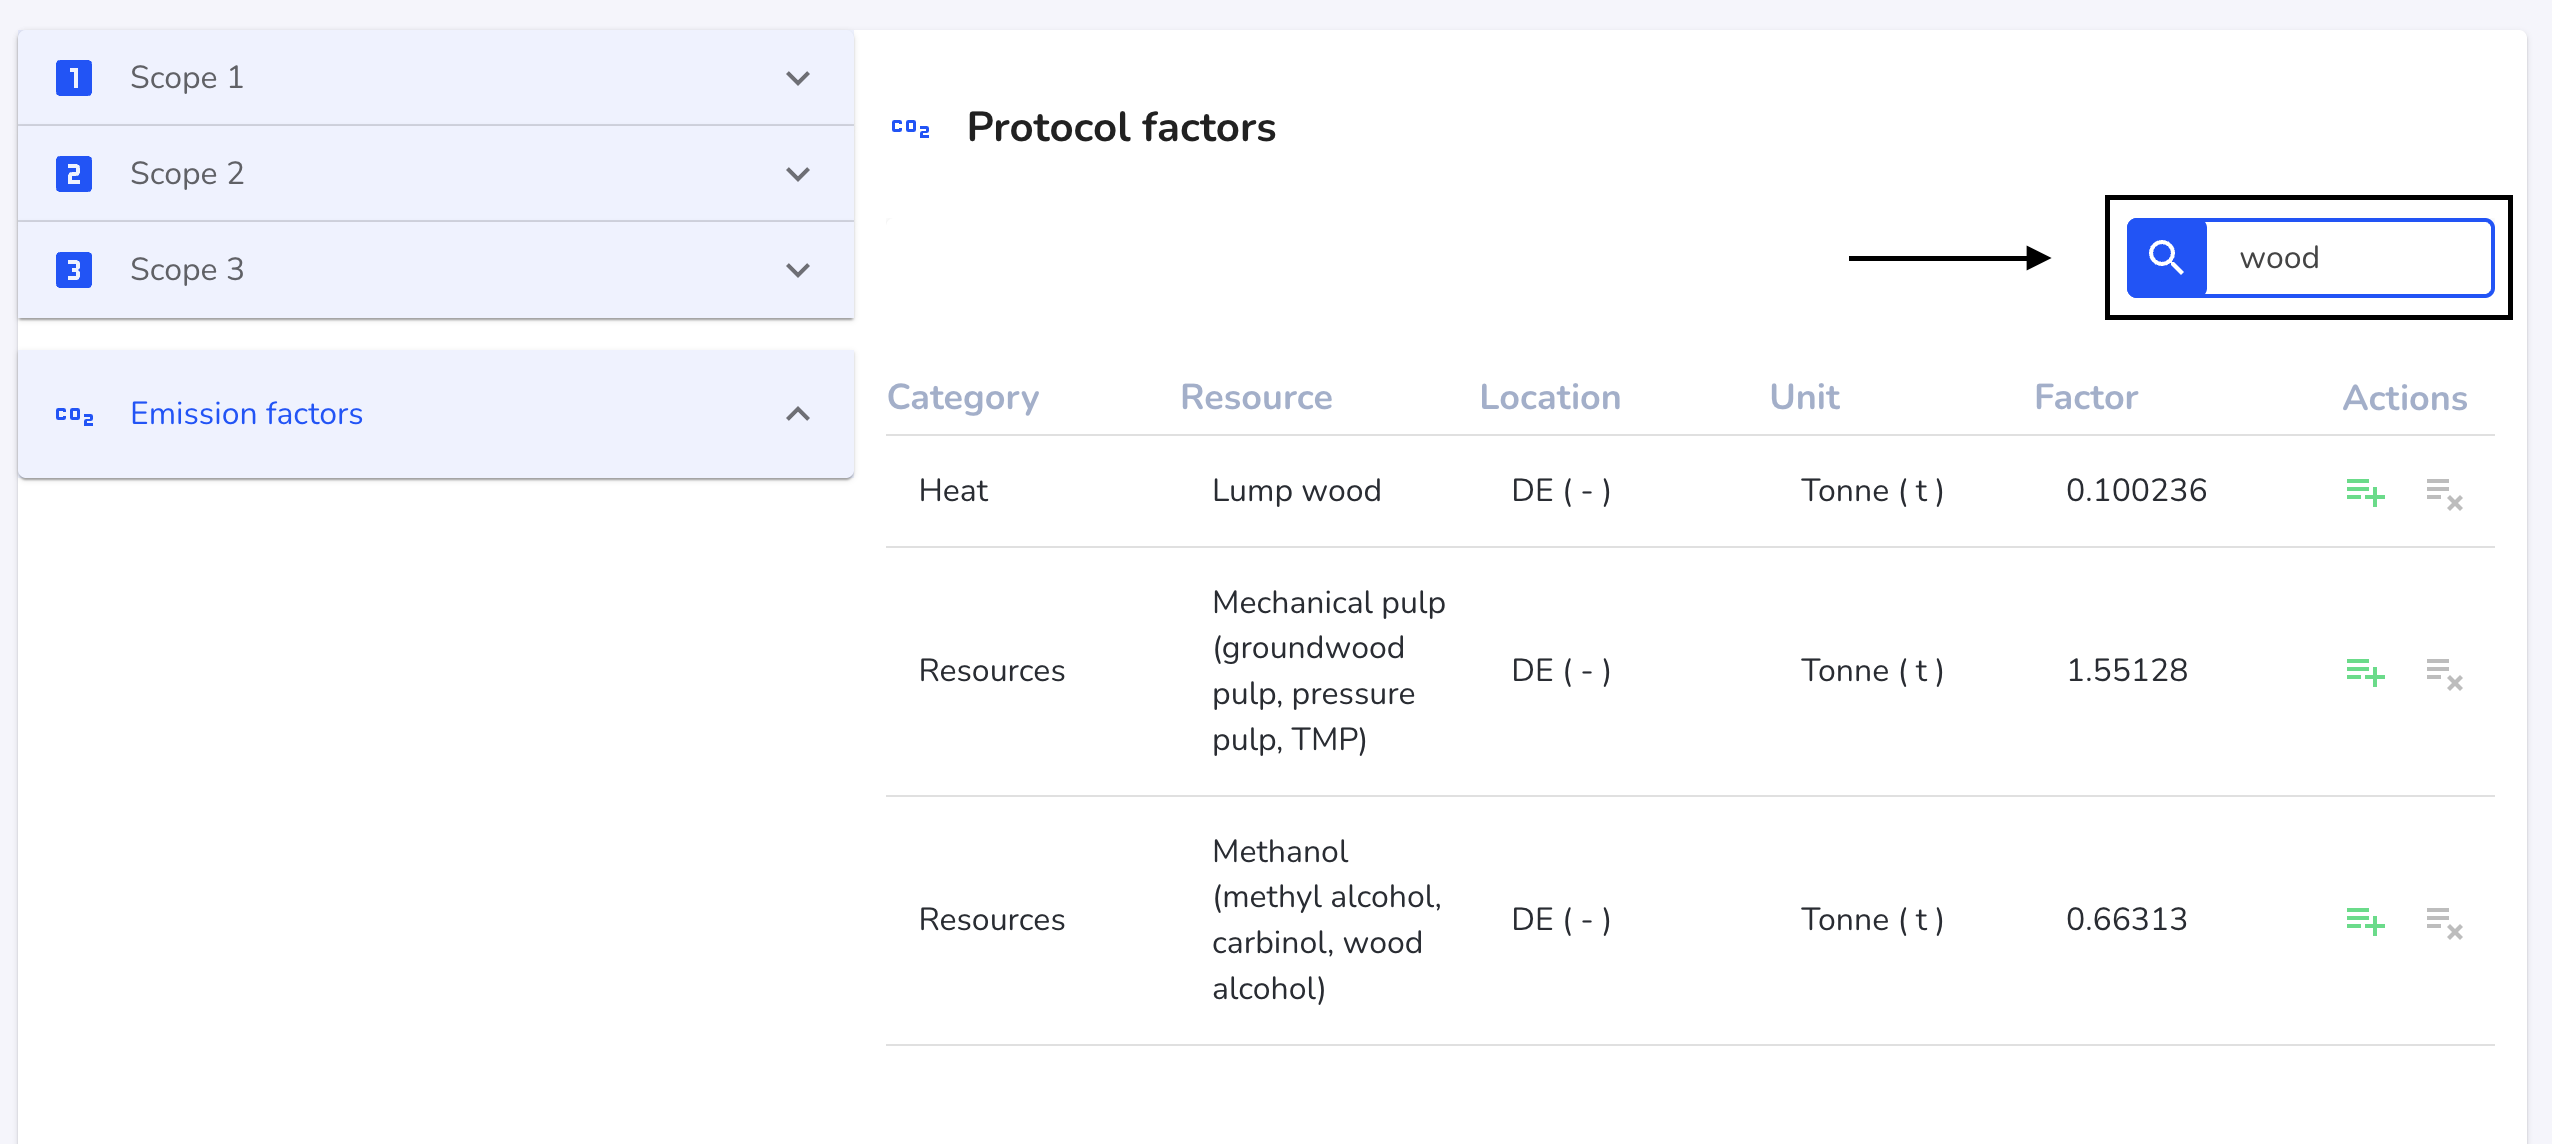
Task: Add Methanol factor with green plus icon
Action: pos(2365,921)
